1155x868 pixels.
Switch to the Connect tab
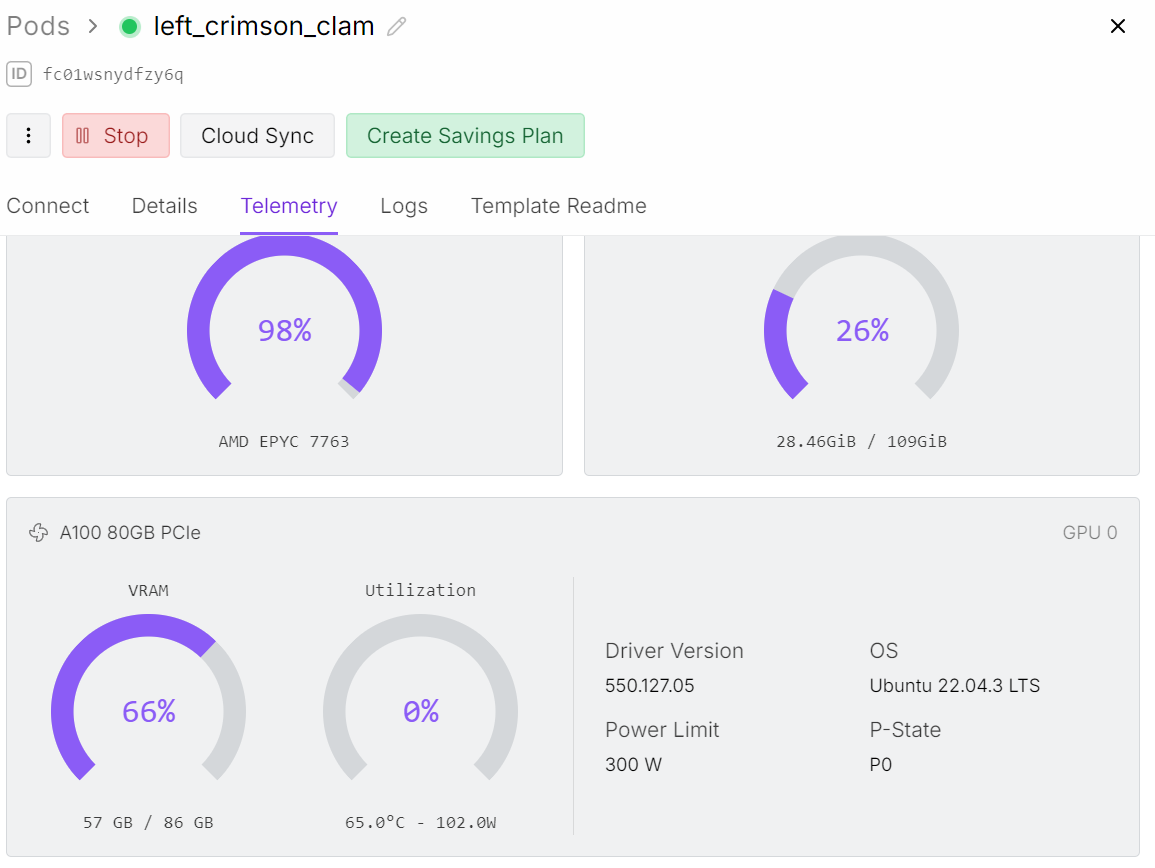(48, 206)
